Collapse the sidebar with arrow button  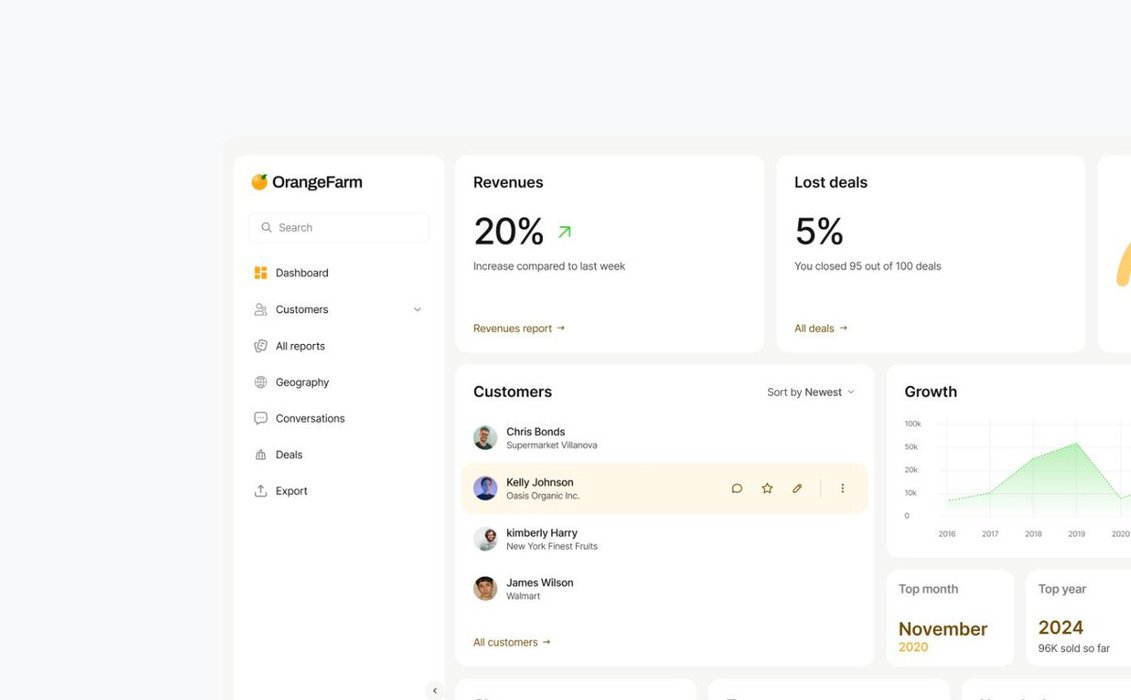434,690
